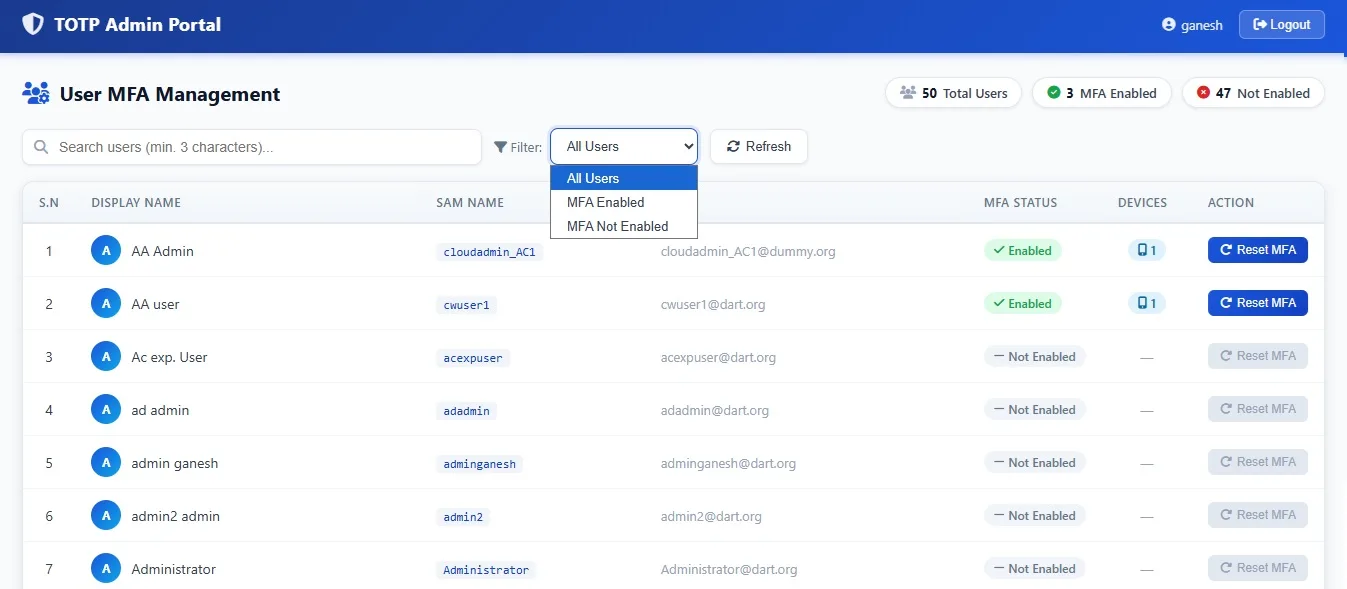Click the admin ganesh avatar icon

[x=106, y=462]
